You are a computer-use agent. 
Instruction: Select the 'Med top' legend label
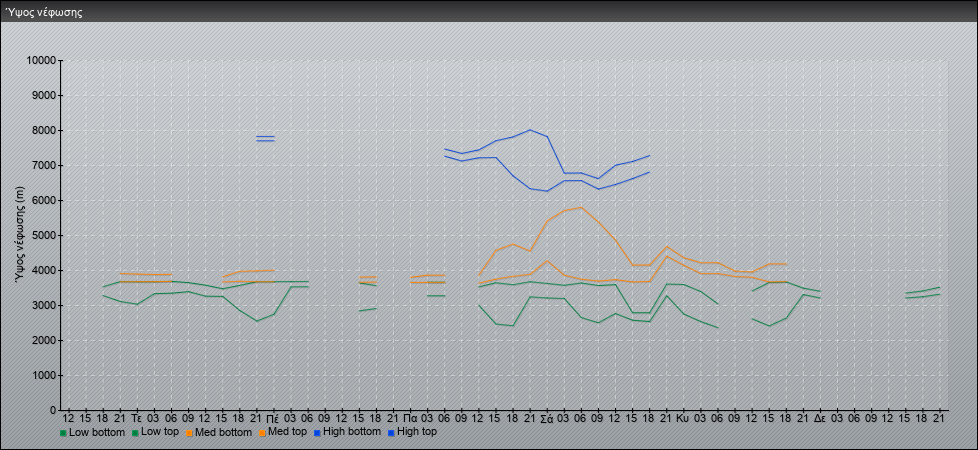click(288, 432)
